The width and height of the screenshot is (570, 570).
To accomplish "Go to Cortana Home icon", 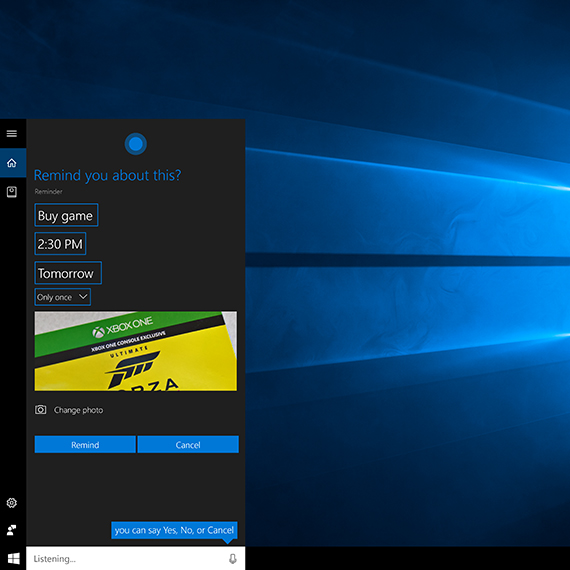I will pyautogui.click(x=12, y=162).
